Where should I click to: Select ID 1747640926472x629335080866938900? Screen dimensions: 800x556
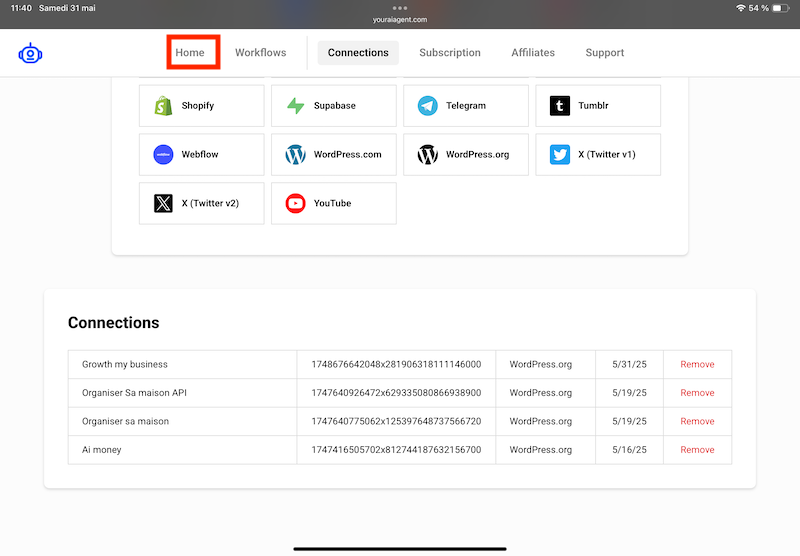coord(396,393)
